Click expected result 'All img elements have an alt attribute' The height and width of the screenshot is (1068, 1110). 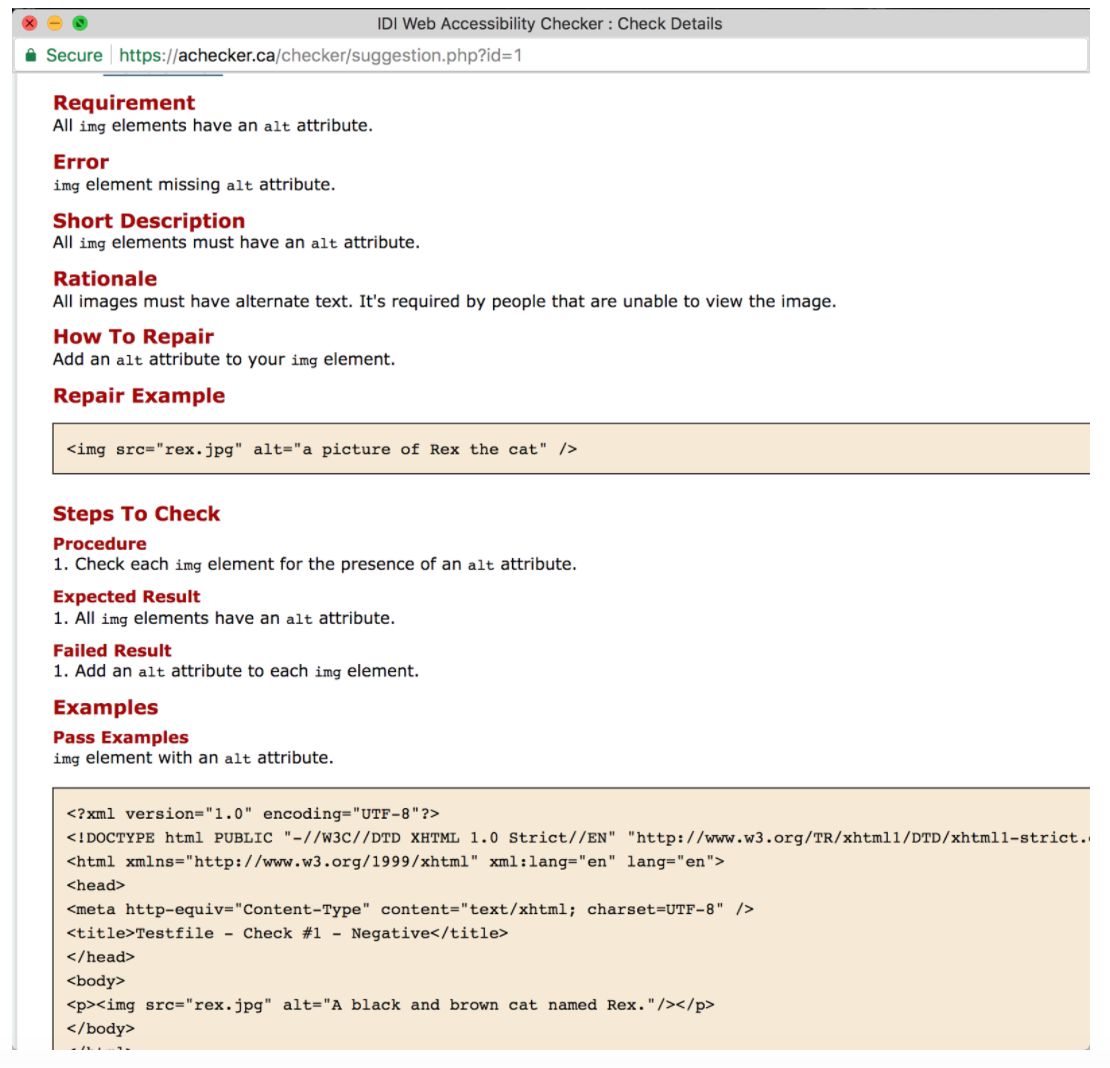click(224, 619)
